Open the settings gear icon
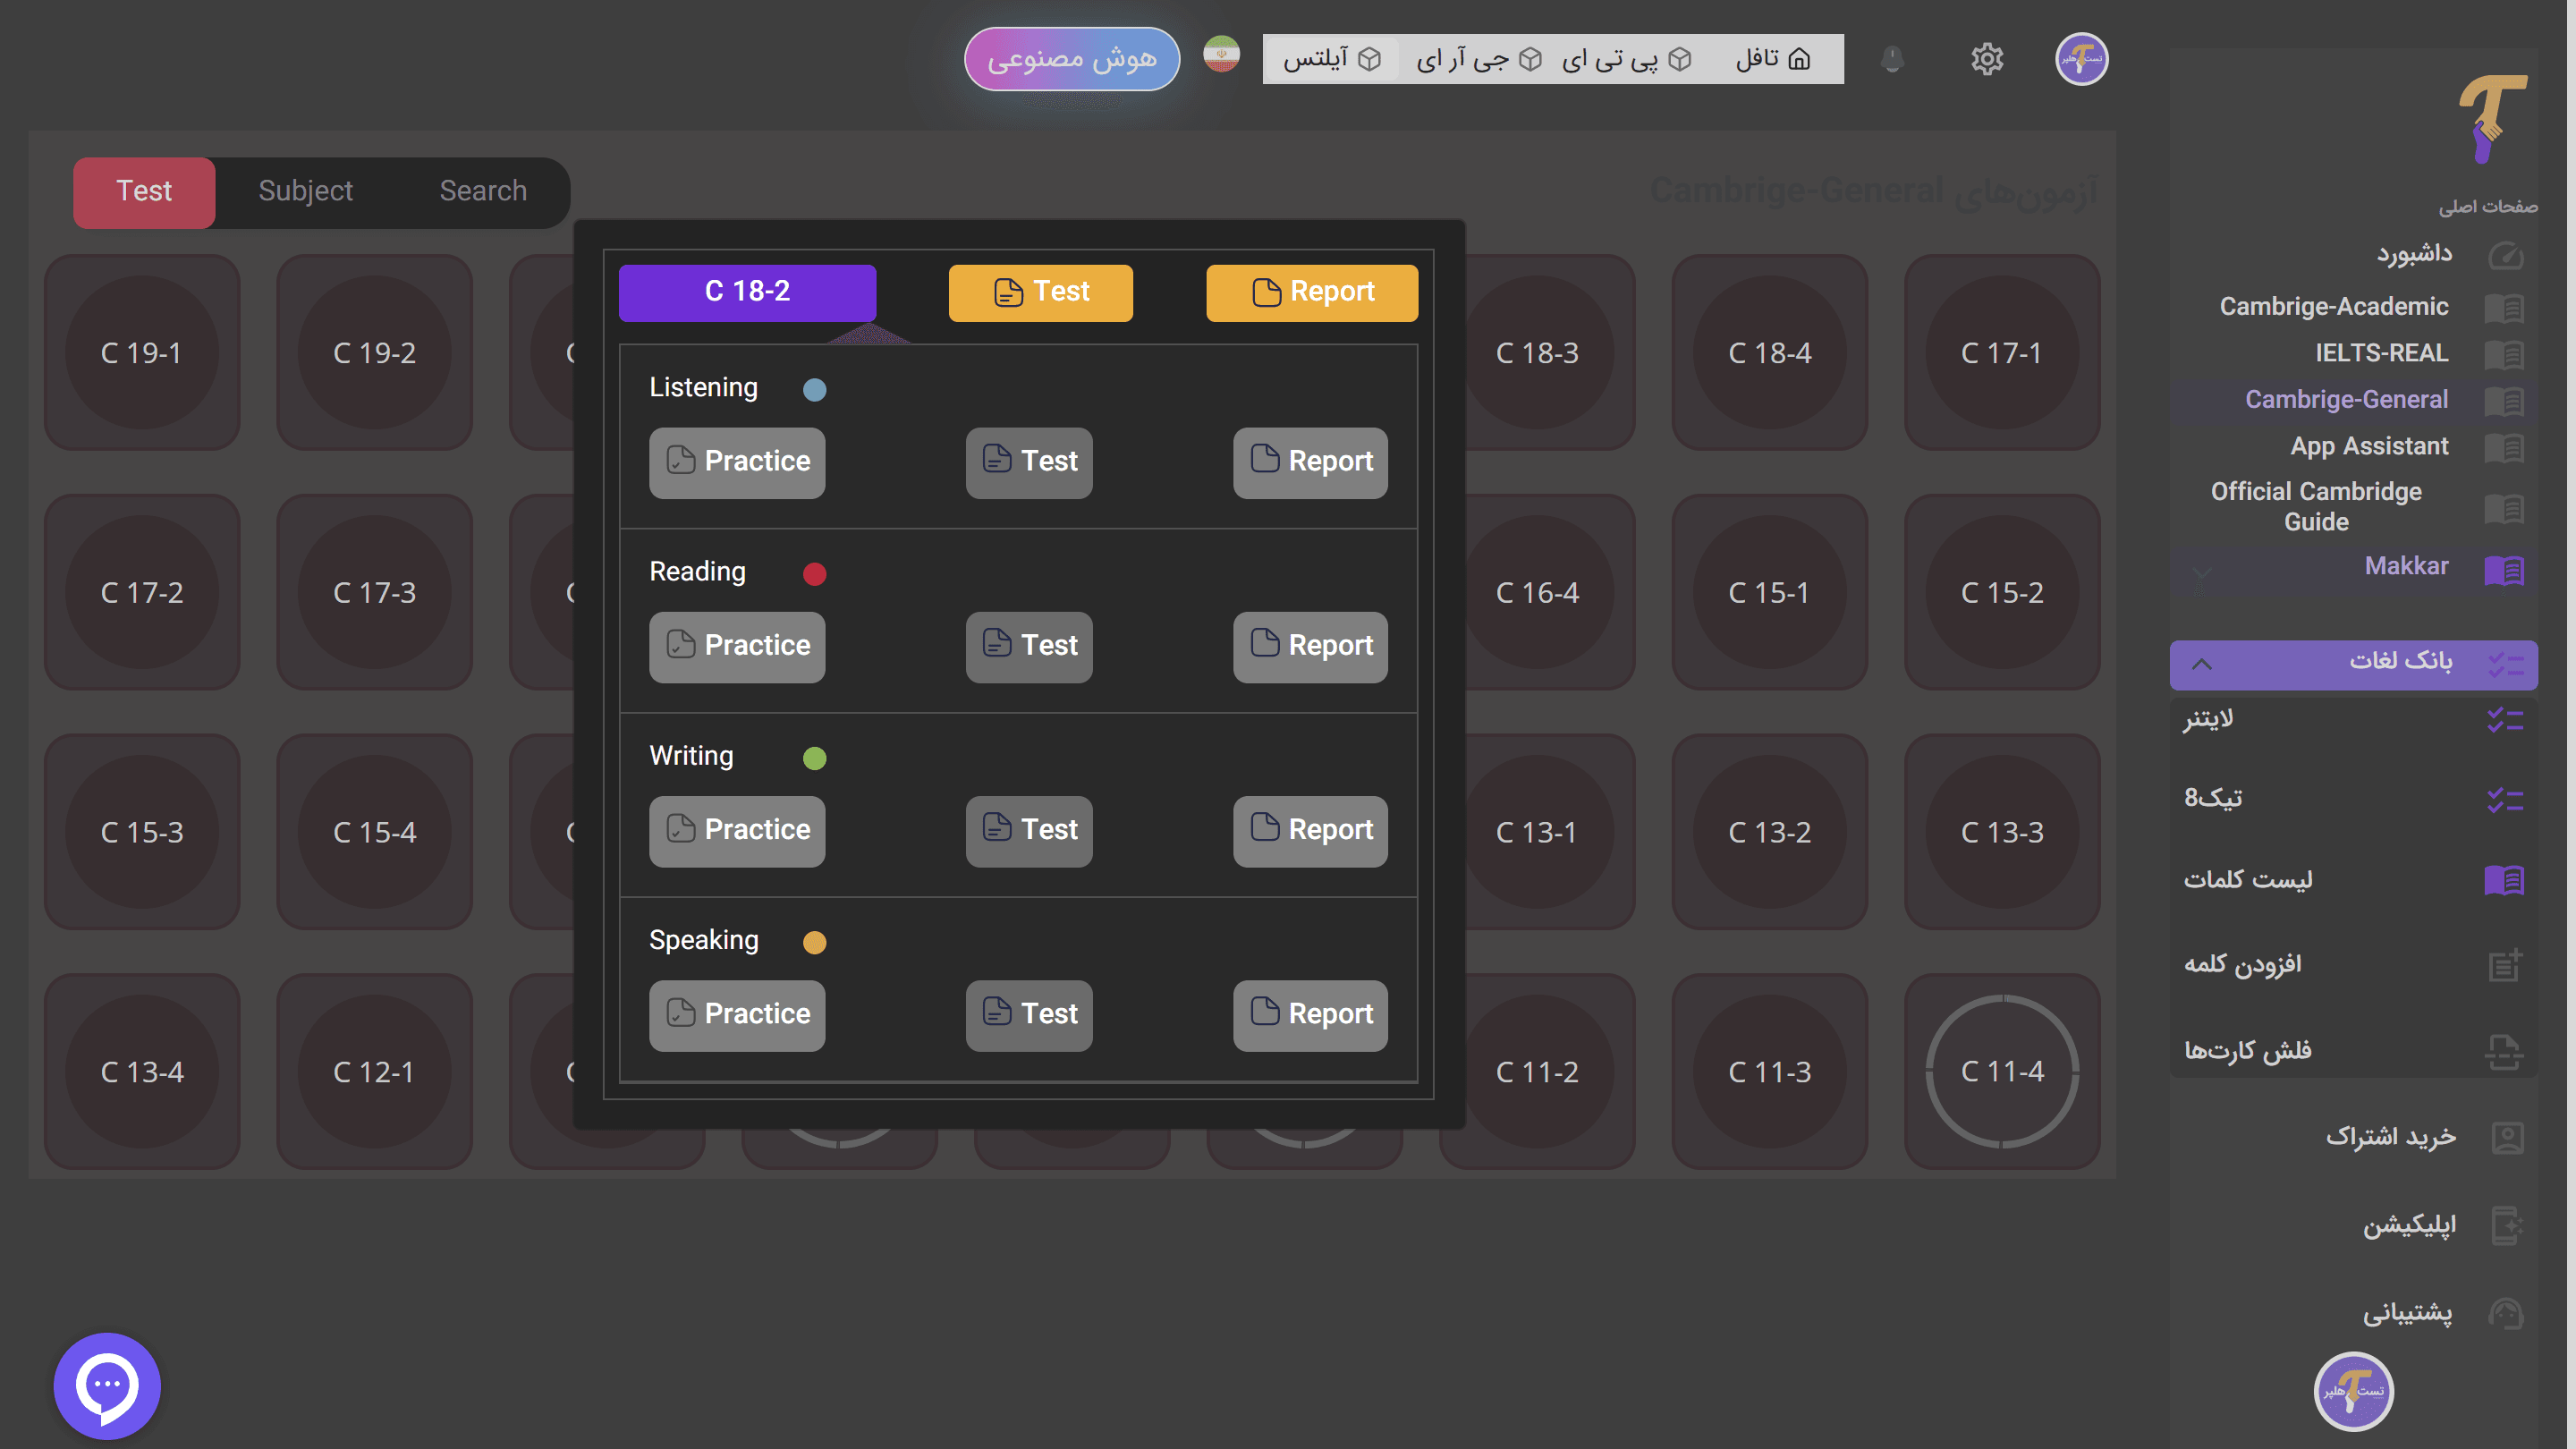The height and width of the screenshot is (1449, 2576). coord(1987,59)
